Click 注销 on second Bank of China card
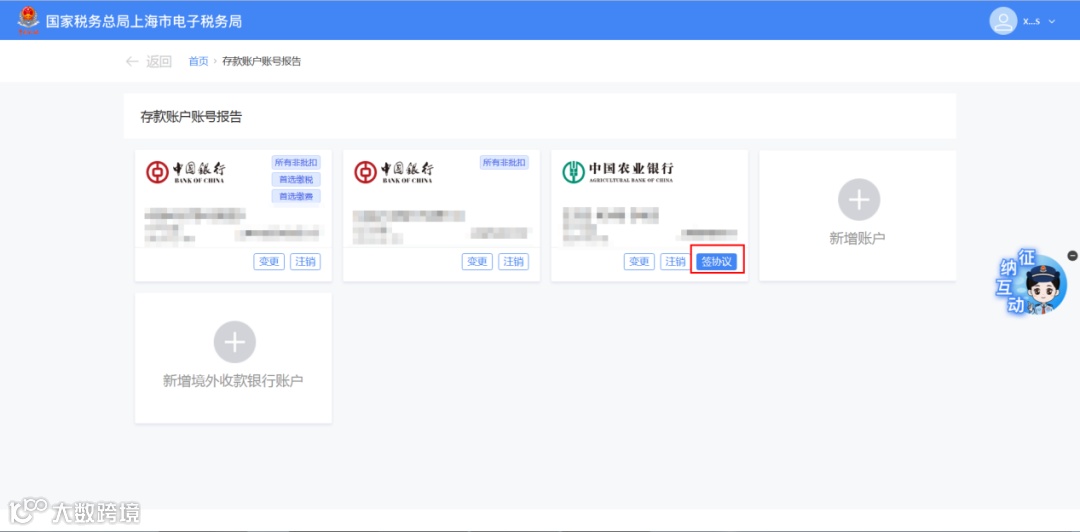 [x=513, y=262]
